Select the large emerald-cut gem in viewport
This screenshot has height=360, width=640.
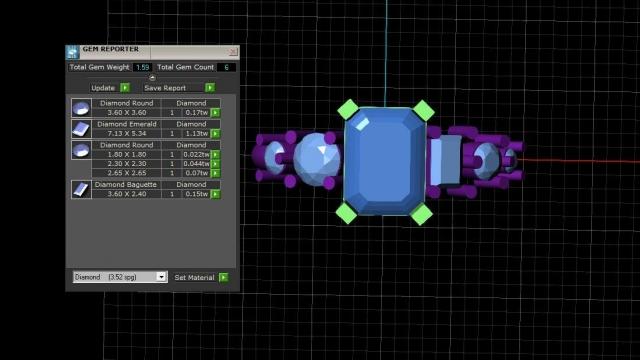click(384, 161)
